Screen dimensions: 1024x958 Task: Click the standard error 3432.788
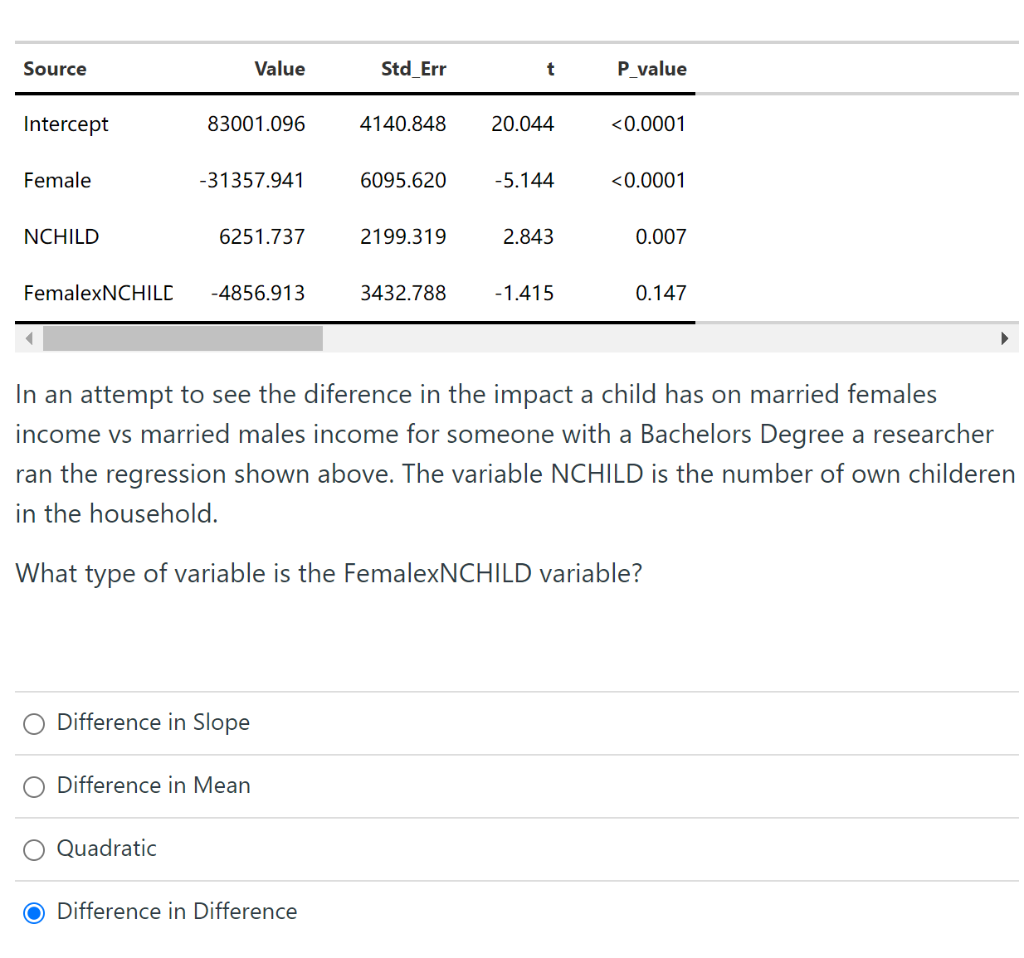point(403,293)
